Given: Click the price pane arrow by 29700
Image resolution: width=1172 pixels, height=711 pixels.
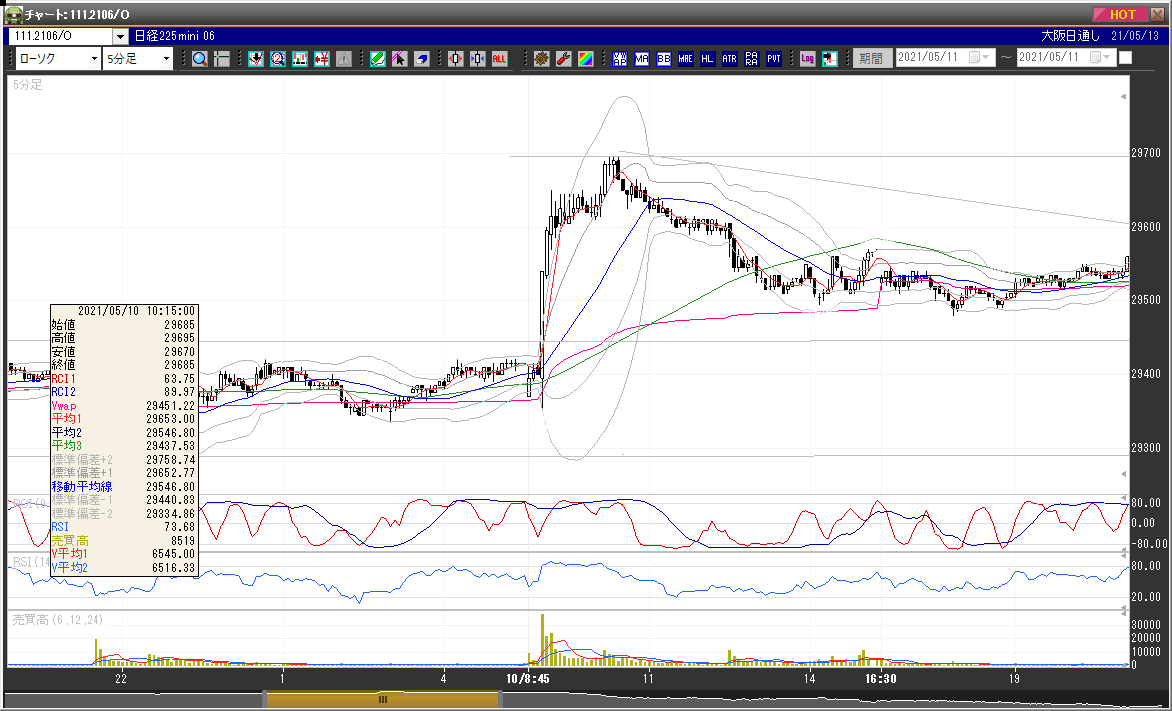Looking at the screenshot, I should tap(1123, 97).
